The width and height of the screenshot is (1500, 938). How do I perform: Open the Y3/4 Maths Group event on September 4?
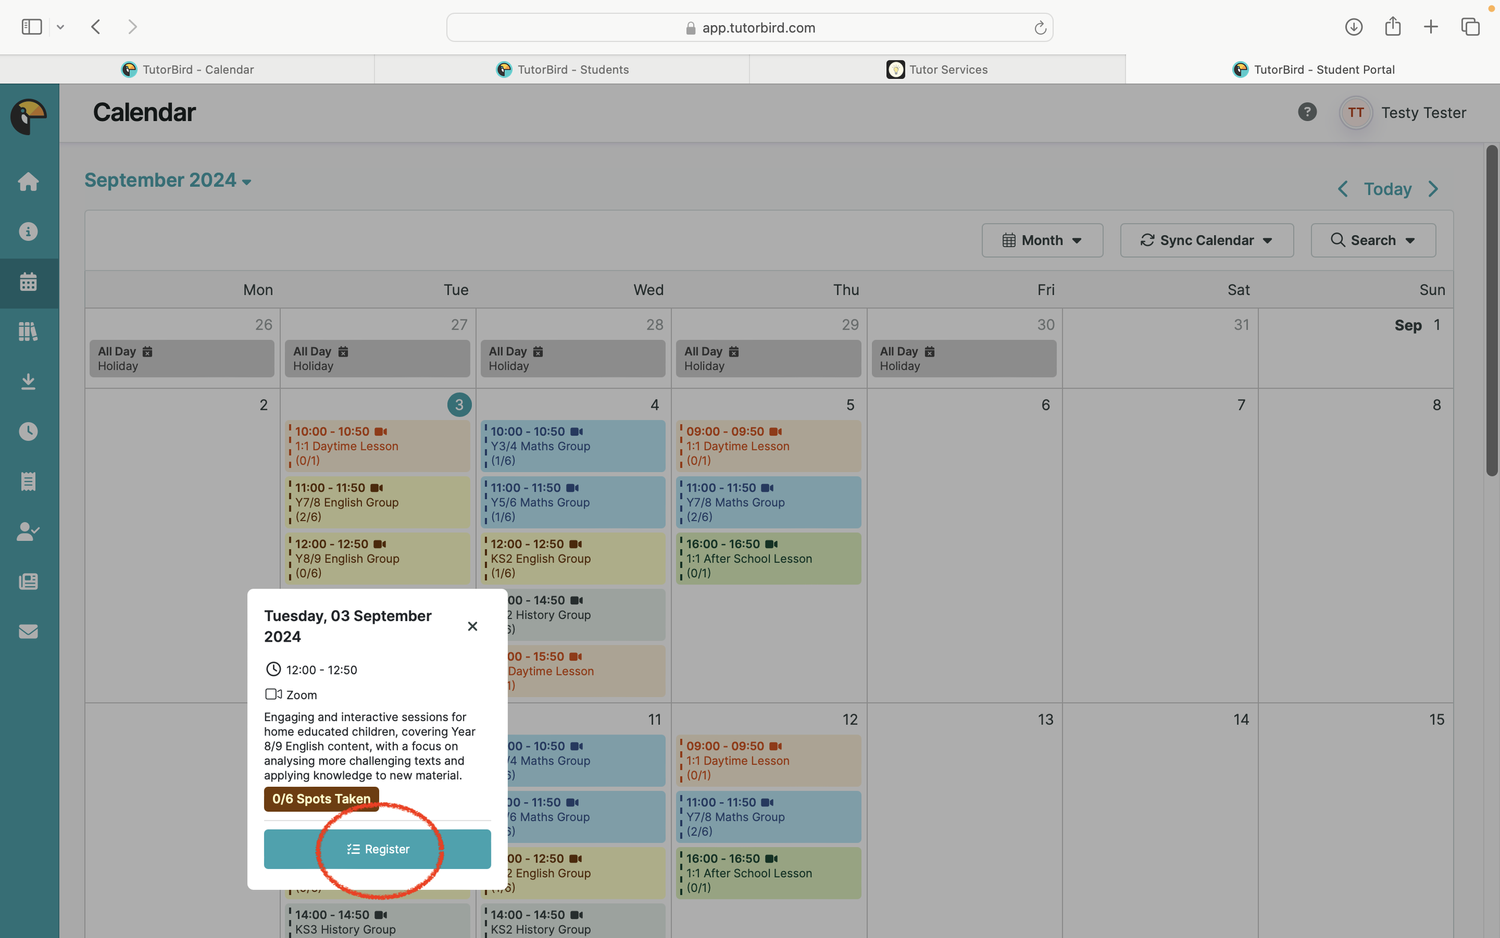coord(573,446)
